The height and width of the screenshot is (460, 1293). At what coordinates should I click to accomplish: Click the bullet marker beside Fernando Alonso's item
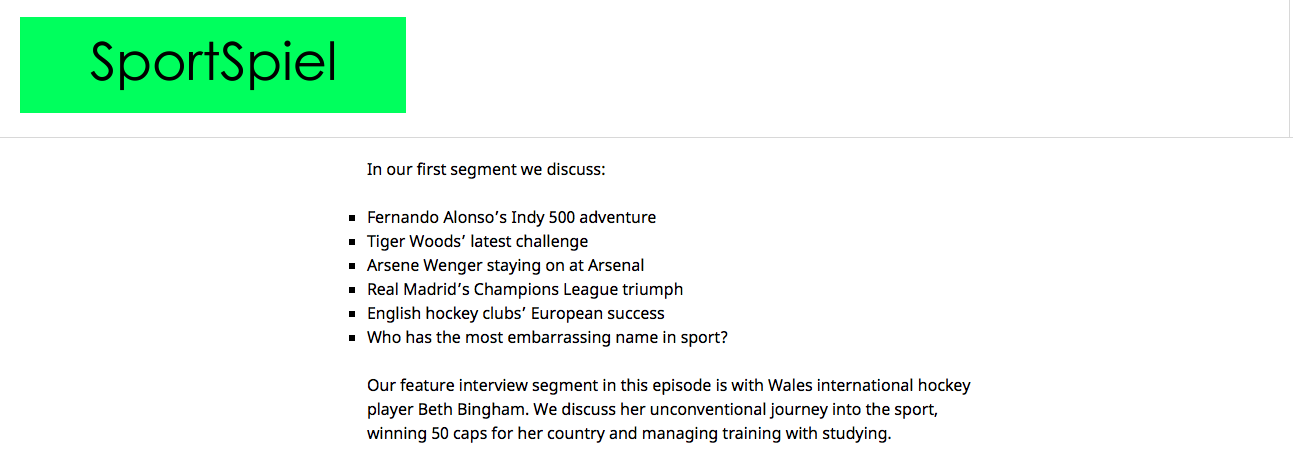click(352, 218)
